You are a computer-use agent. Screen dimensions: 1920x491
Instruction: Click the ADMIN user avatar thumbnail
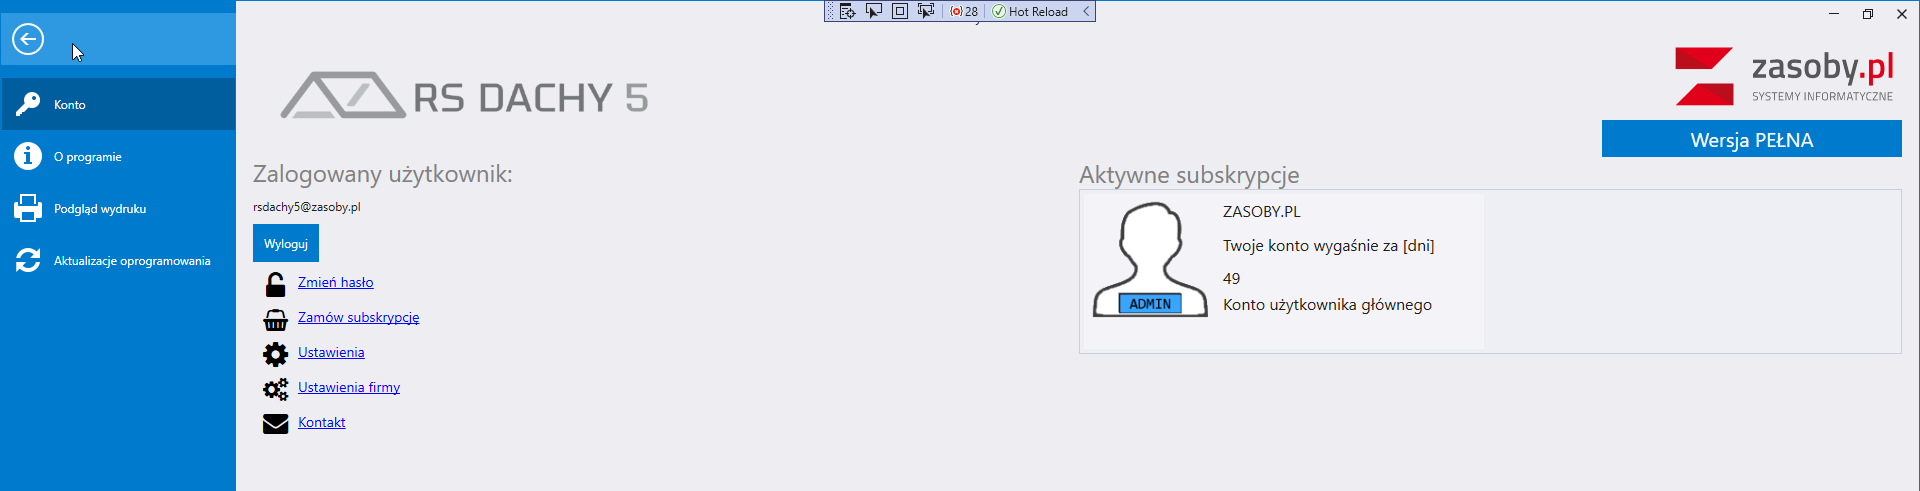click(x=1150, y=260)
